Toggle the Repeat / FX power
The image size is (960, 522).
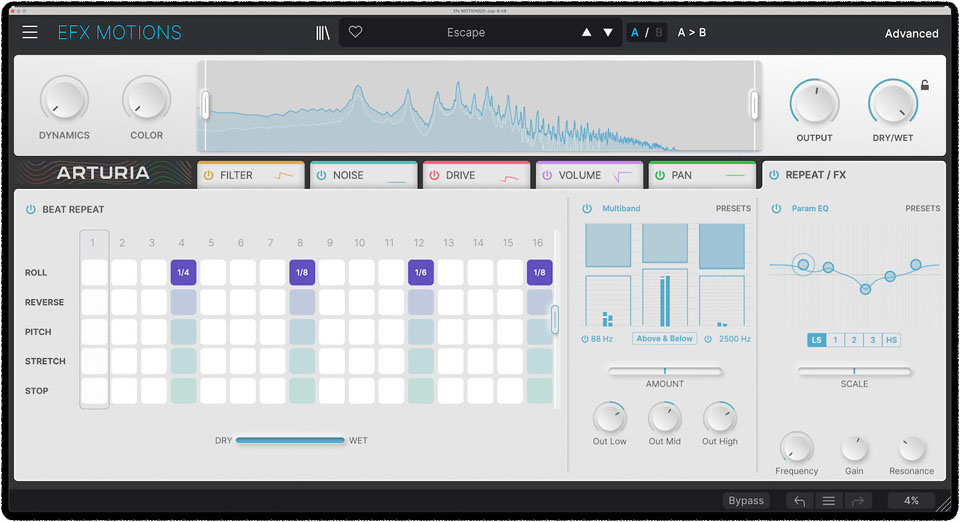click(774, 175)
